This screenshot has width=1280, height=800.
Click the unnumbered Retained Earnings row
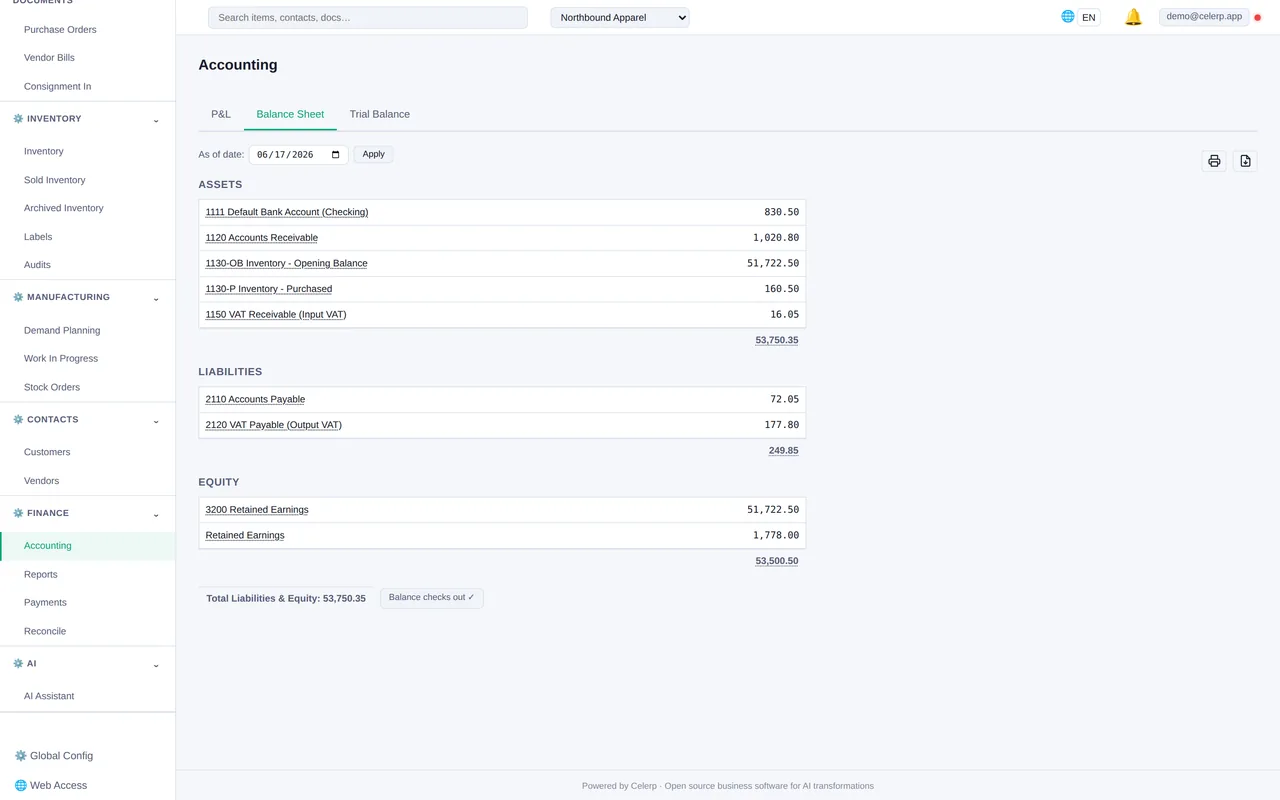(x=502, y=535)
